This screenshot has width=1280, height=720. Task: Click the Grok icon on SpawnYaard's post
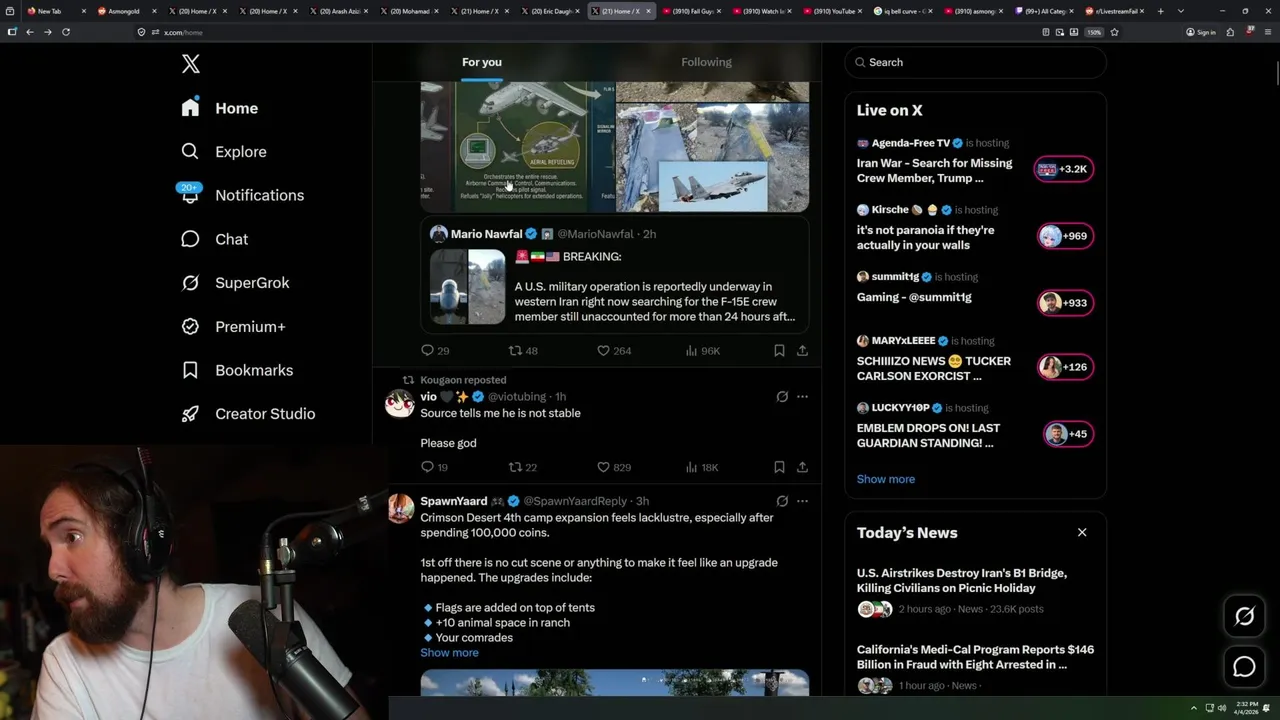tap(782, 501)
